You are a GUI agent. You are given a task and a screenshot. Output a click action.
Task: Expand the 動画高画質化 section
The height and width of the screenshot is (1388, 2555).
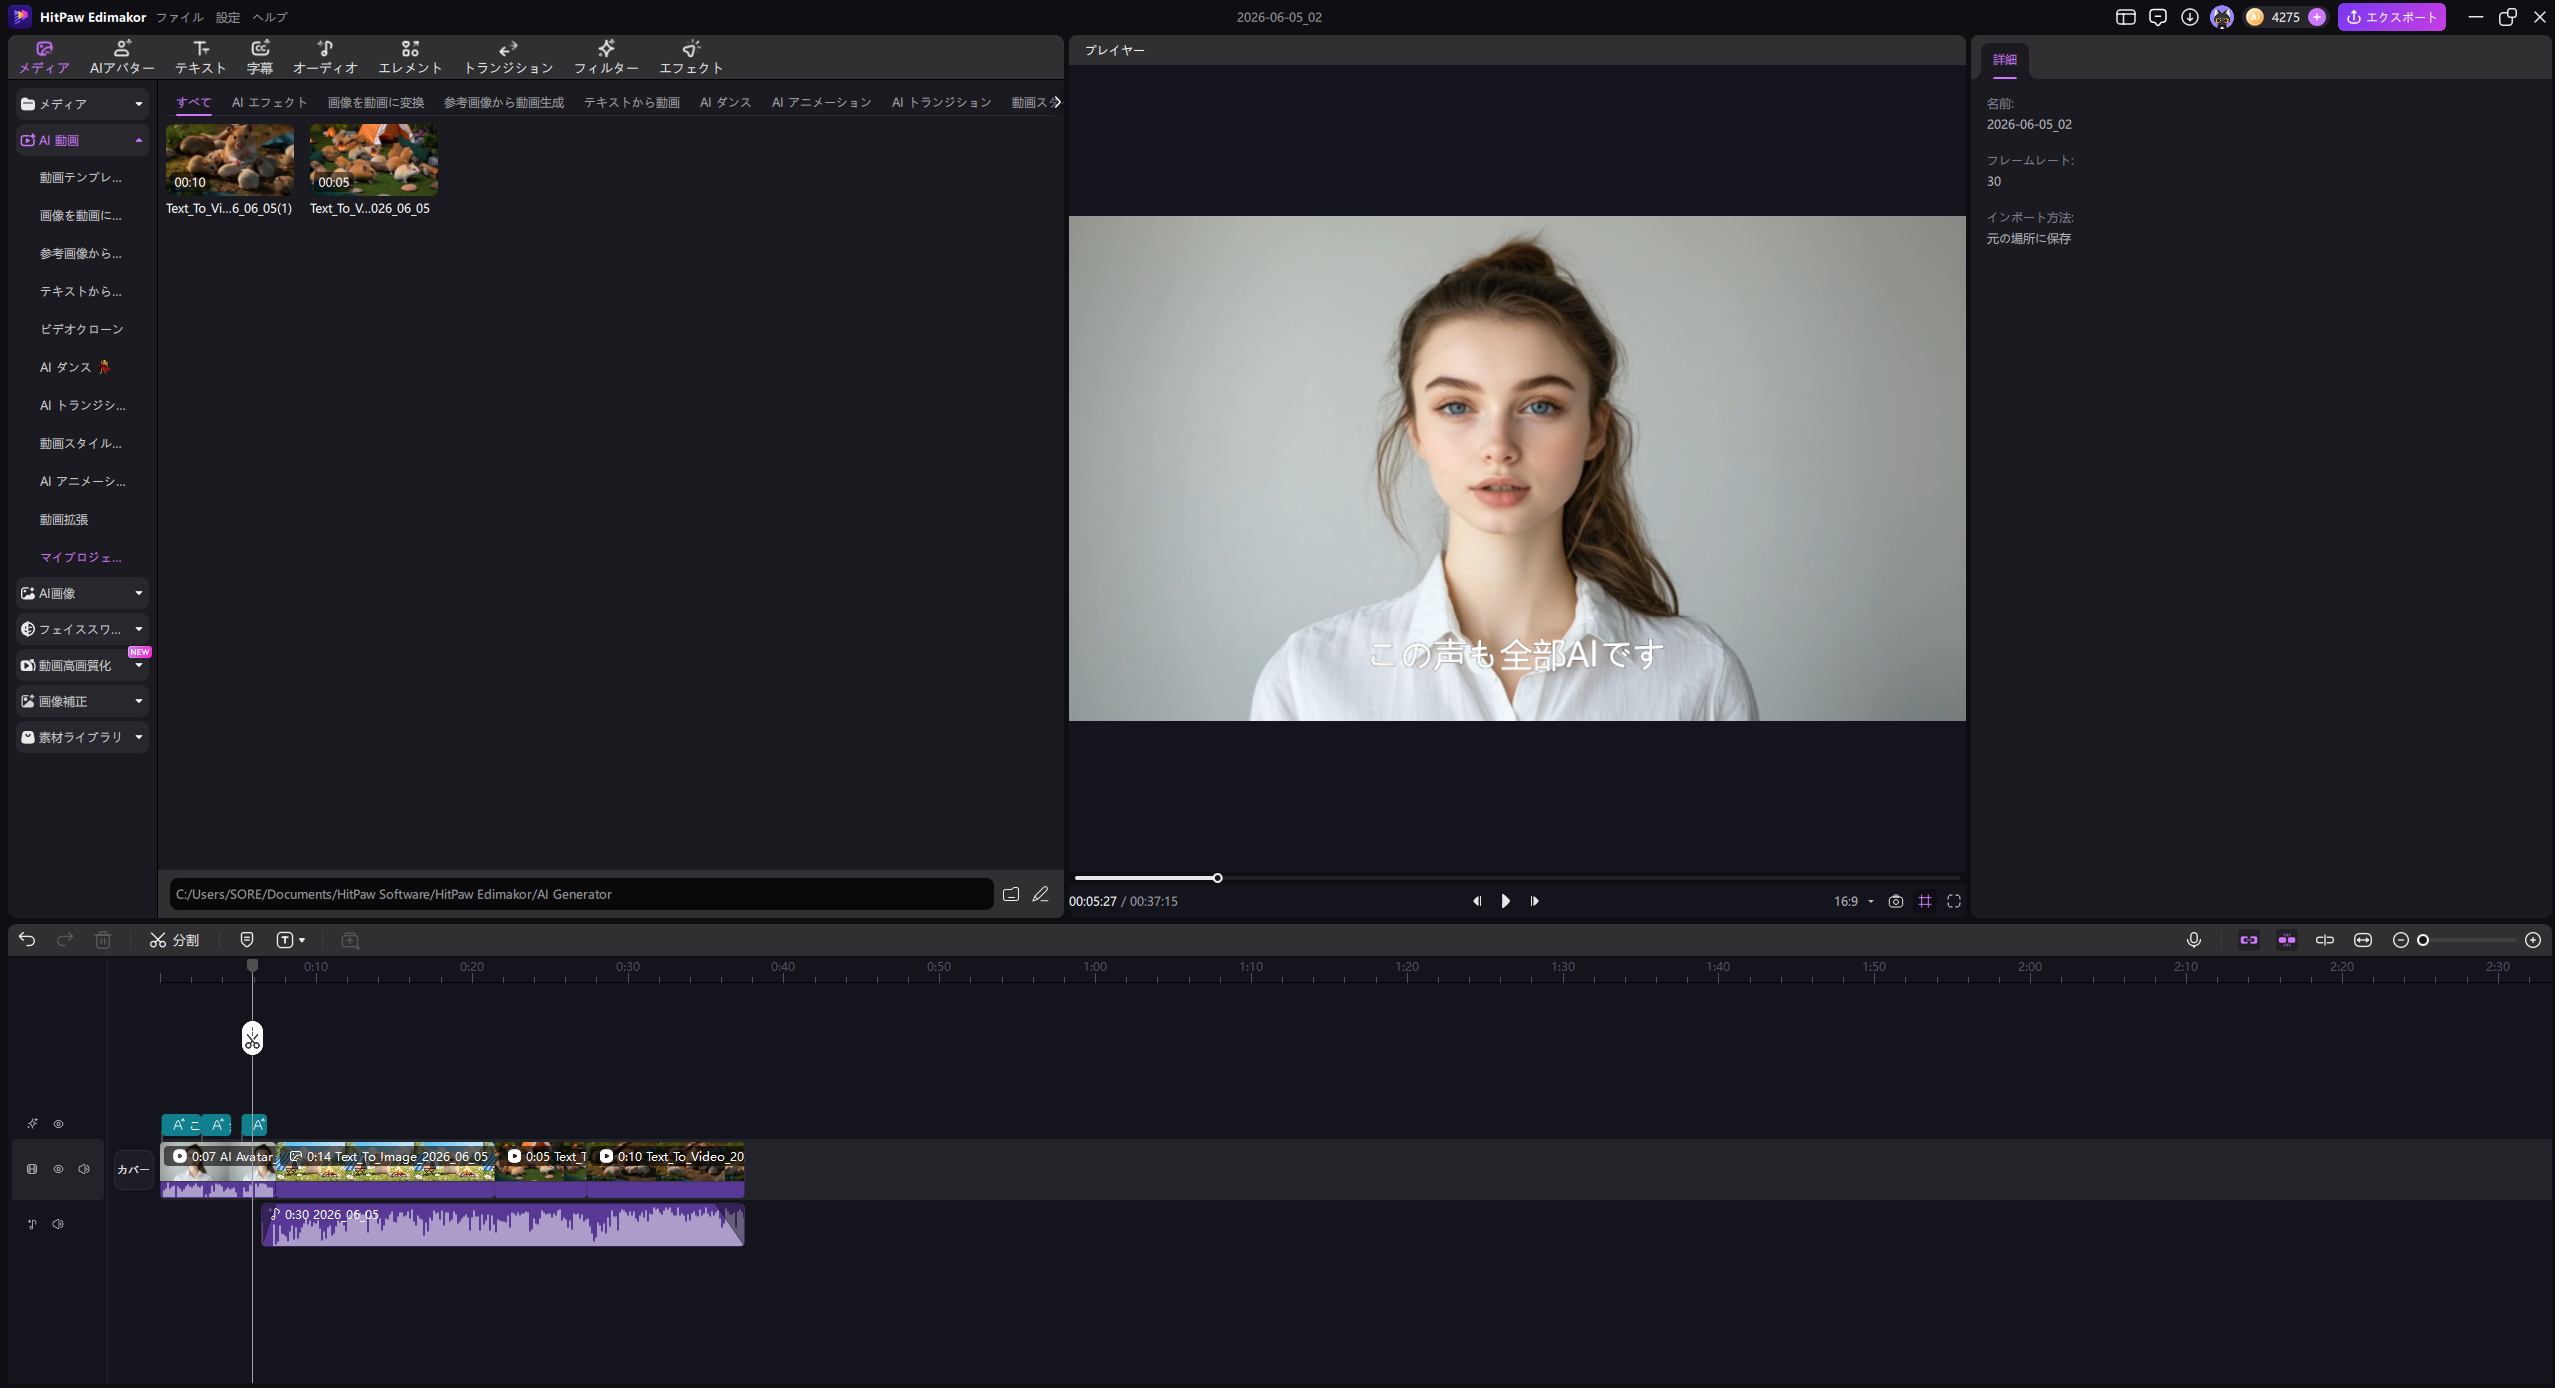coord(82,666)
